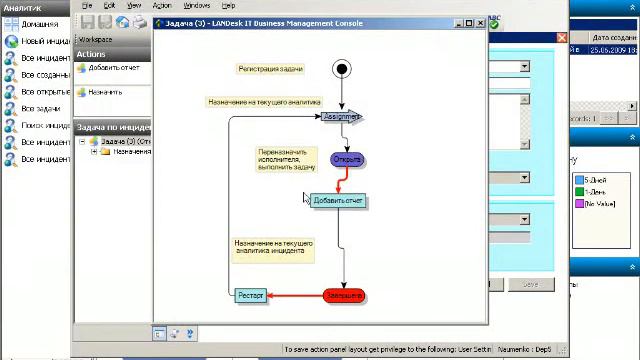Click Назначить action in Actions panel
The image size is (640, 360).
100,92
